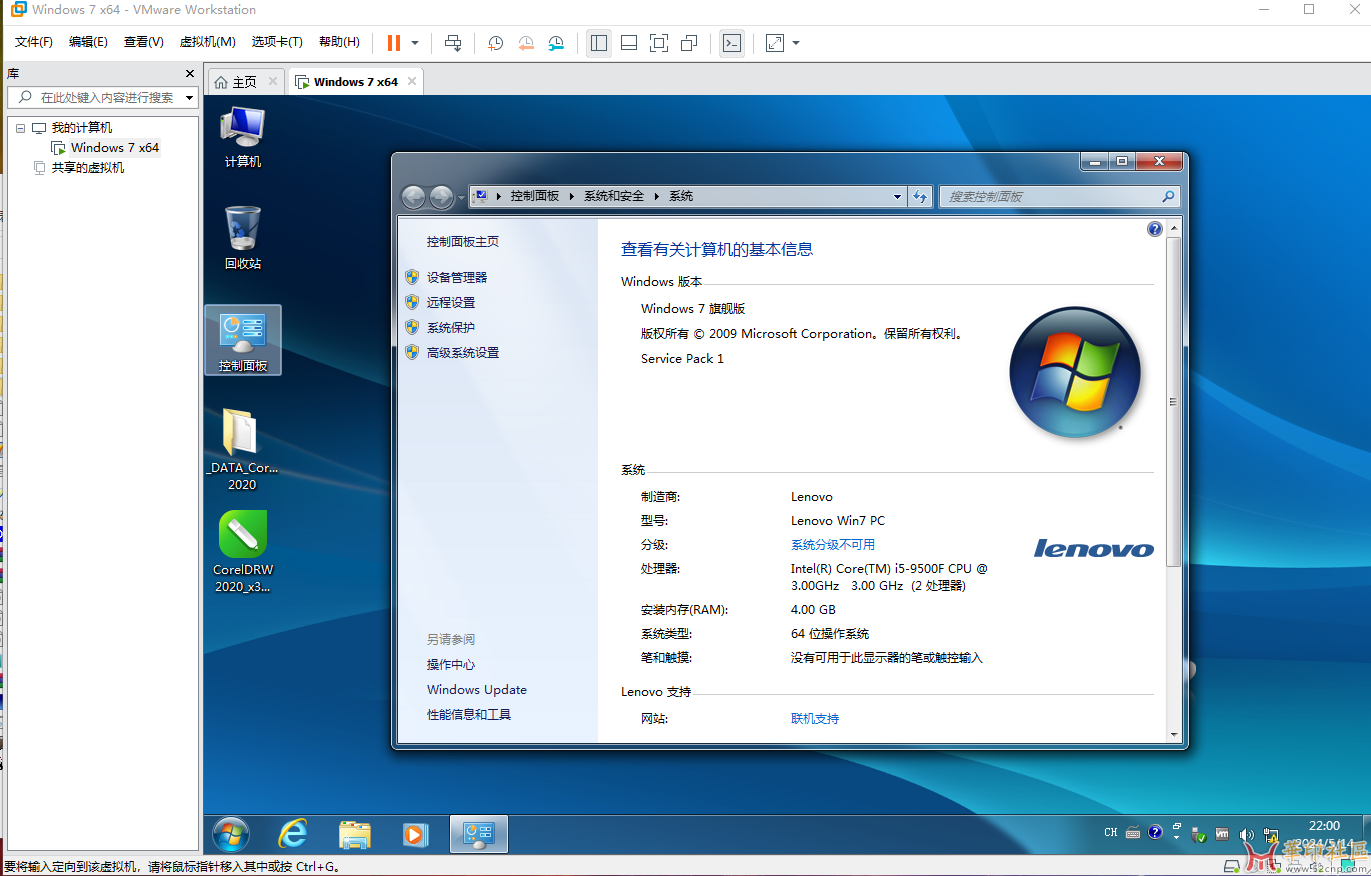Viewport: 1371px width, 876px height.
Task: Click the 设备管理器 link
Action: (457, 277)
